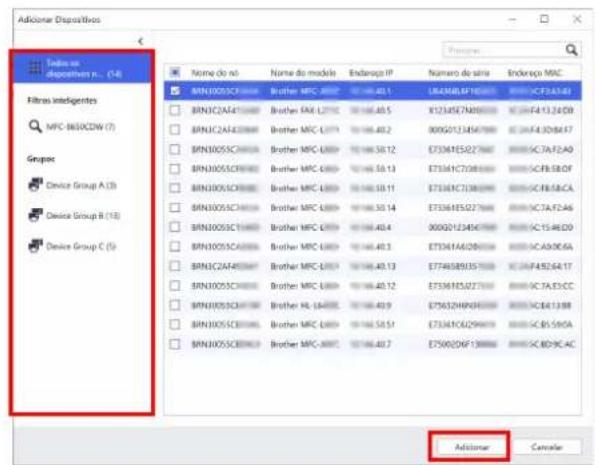Click the MAC address cell ending 9C:AC

tap(541, 344)
